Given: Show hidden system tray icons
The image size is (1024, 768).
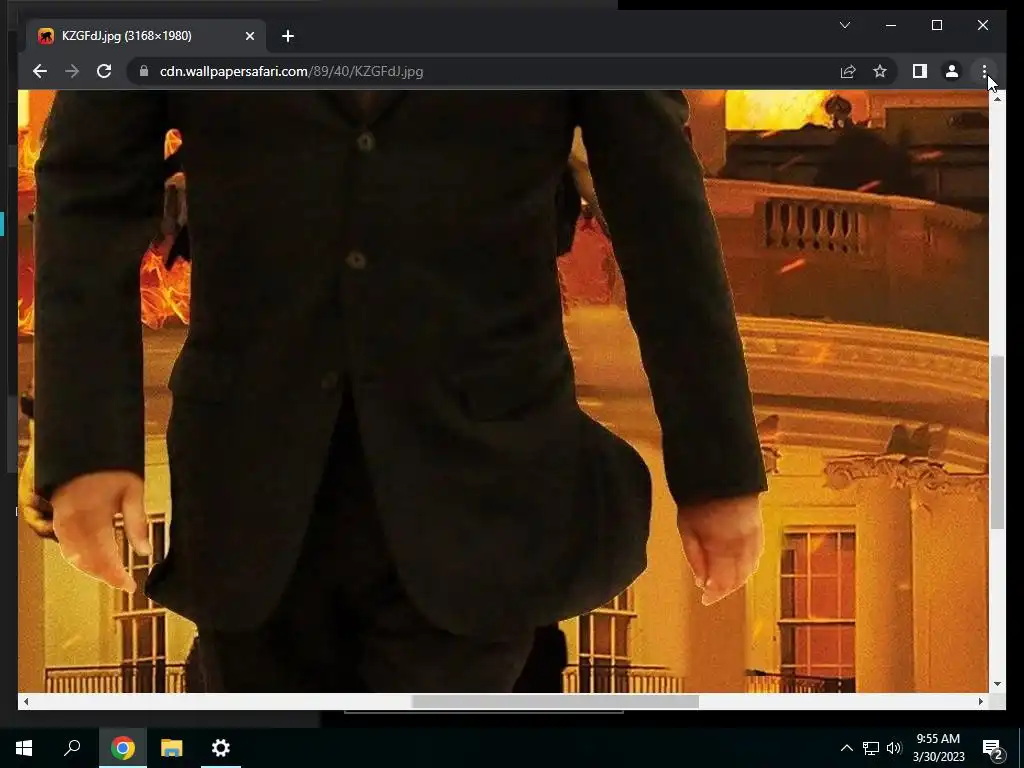Looking at the screenshot, I should pos(846,748).
